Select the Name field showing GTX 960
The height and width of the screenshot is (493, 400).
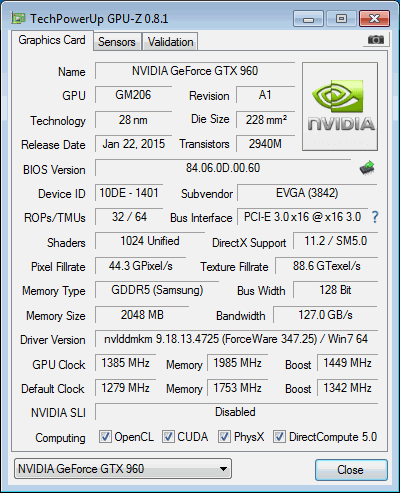click(x=195, y=71)
